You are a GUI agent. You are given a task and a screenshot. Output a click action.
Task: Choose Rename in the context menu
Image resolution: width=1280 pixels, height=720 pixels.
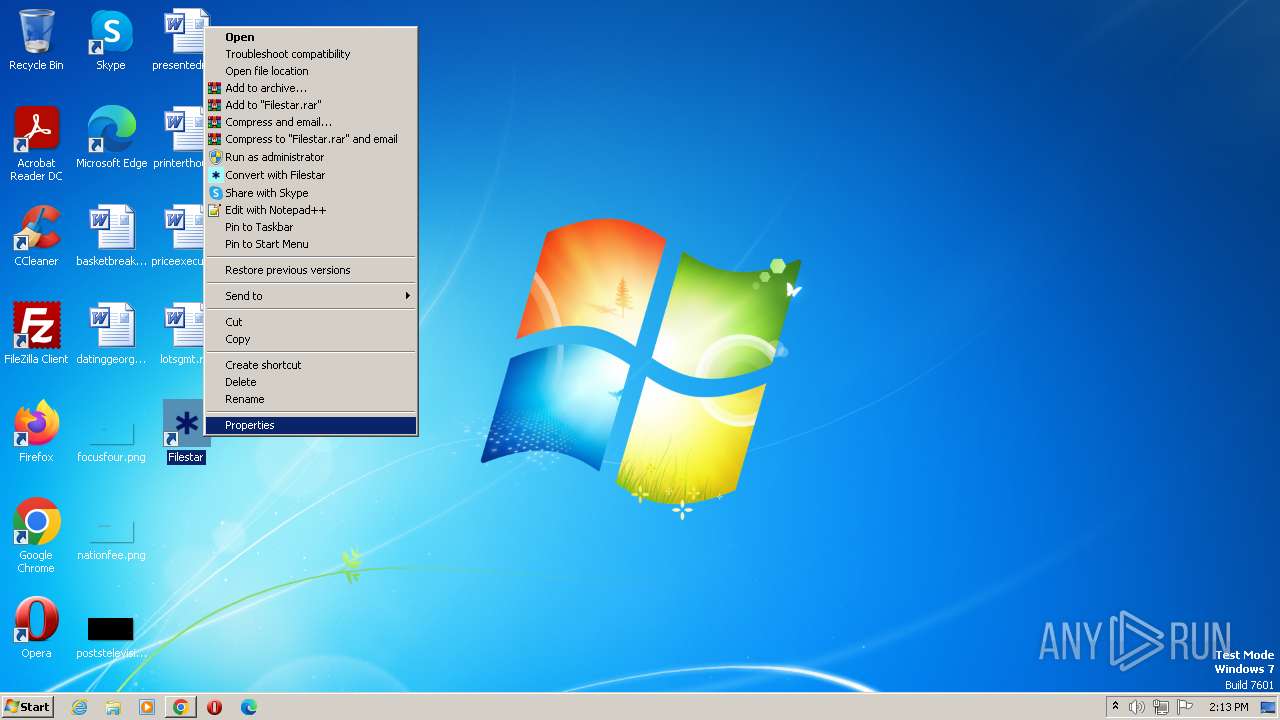[x=311, y=399]
